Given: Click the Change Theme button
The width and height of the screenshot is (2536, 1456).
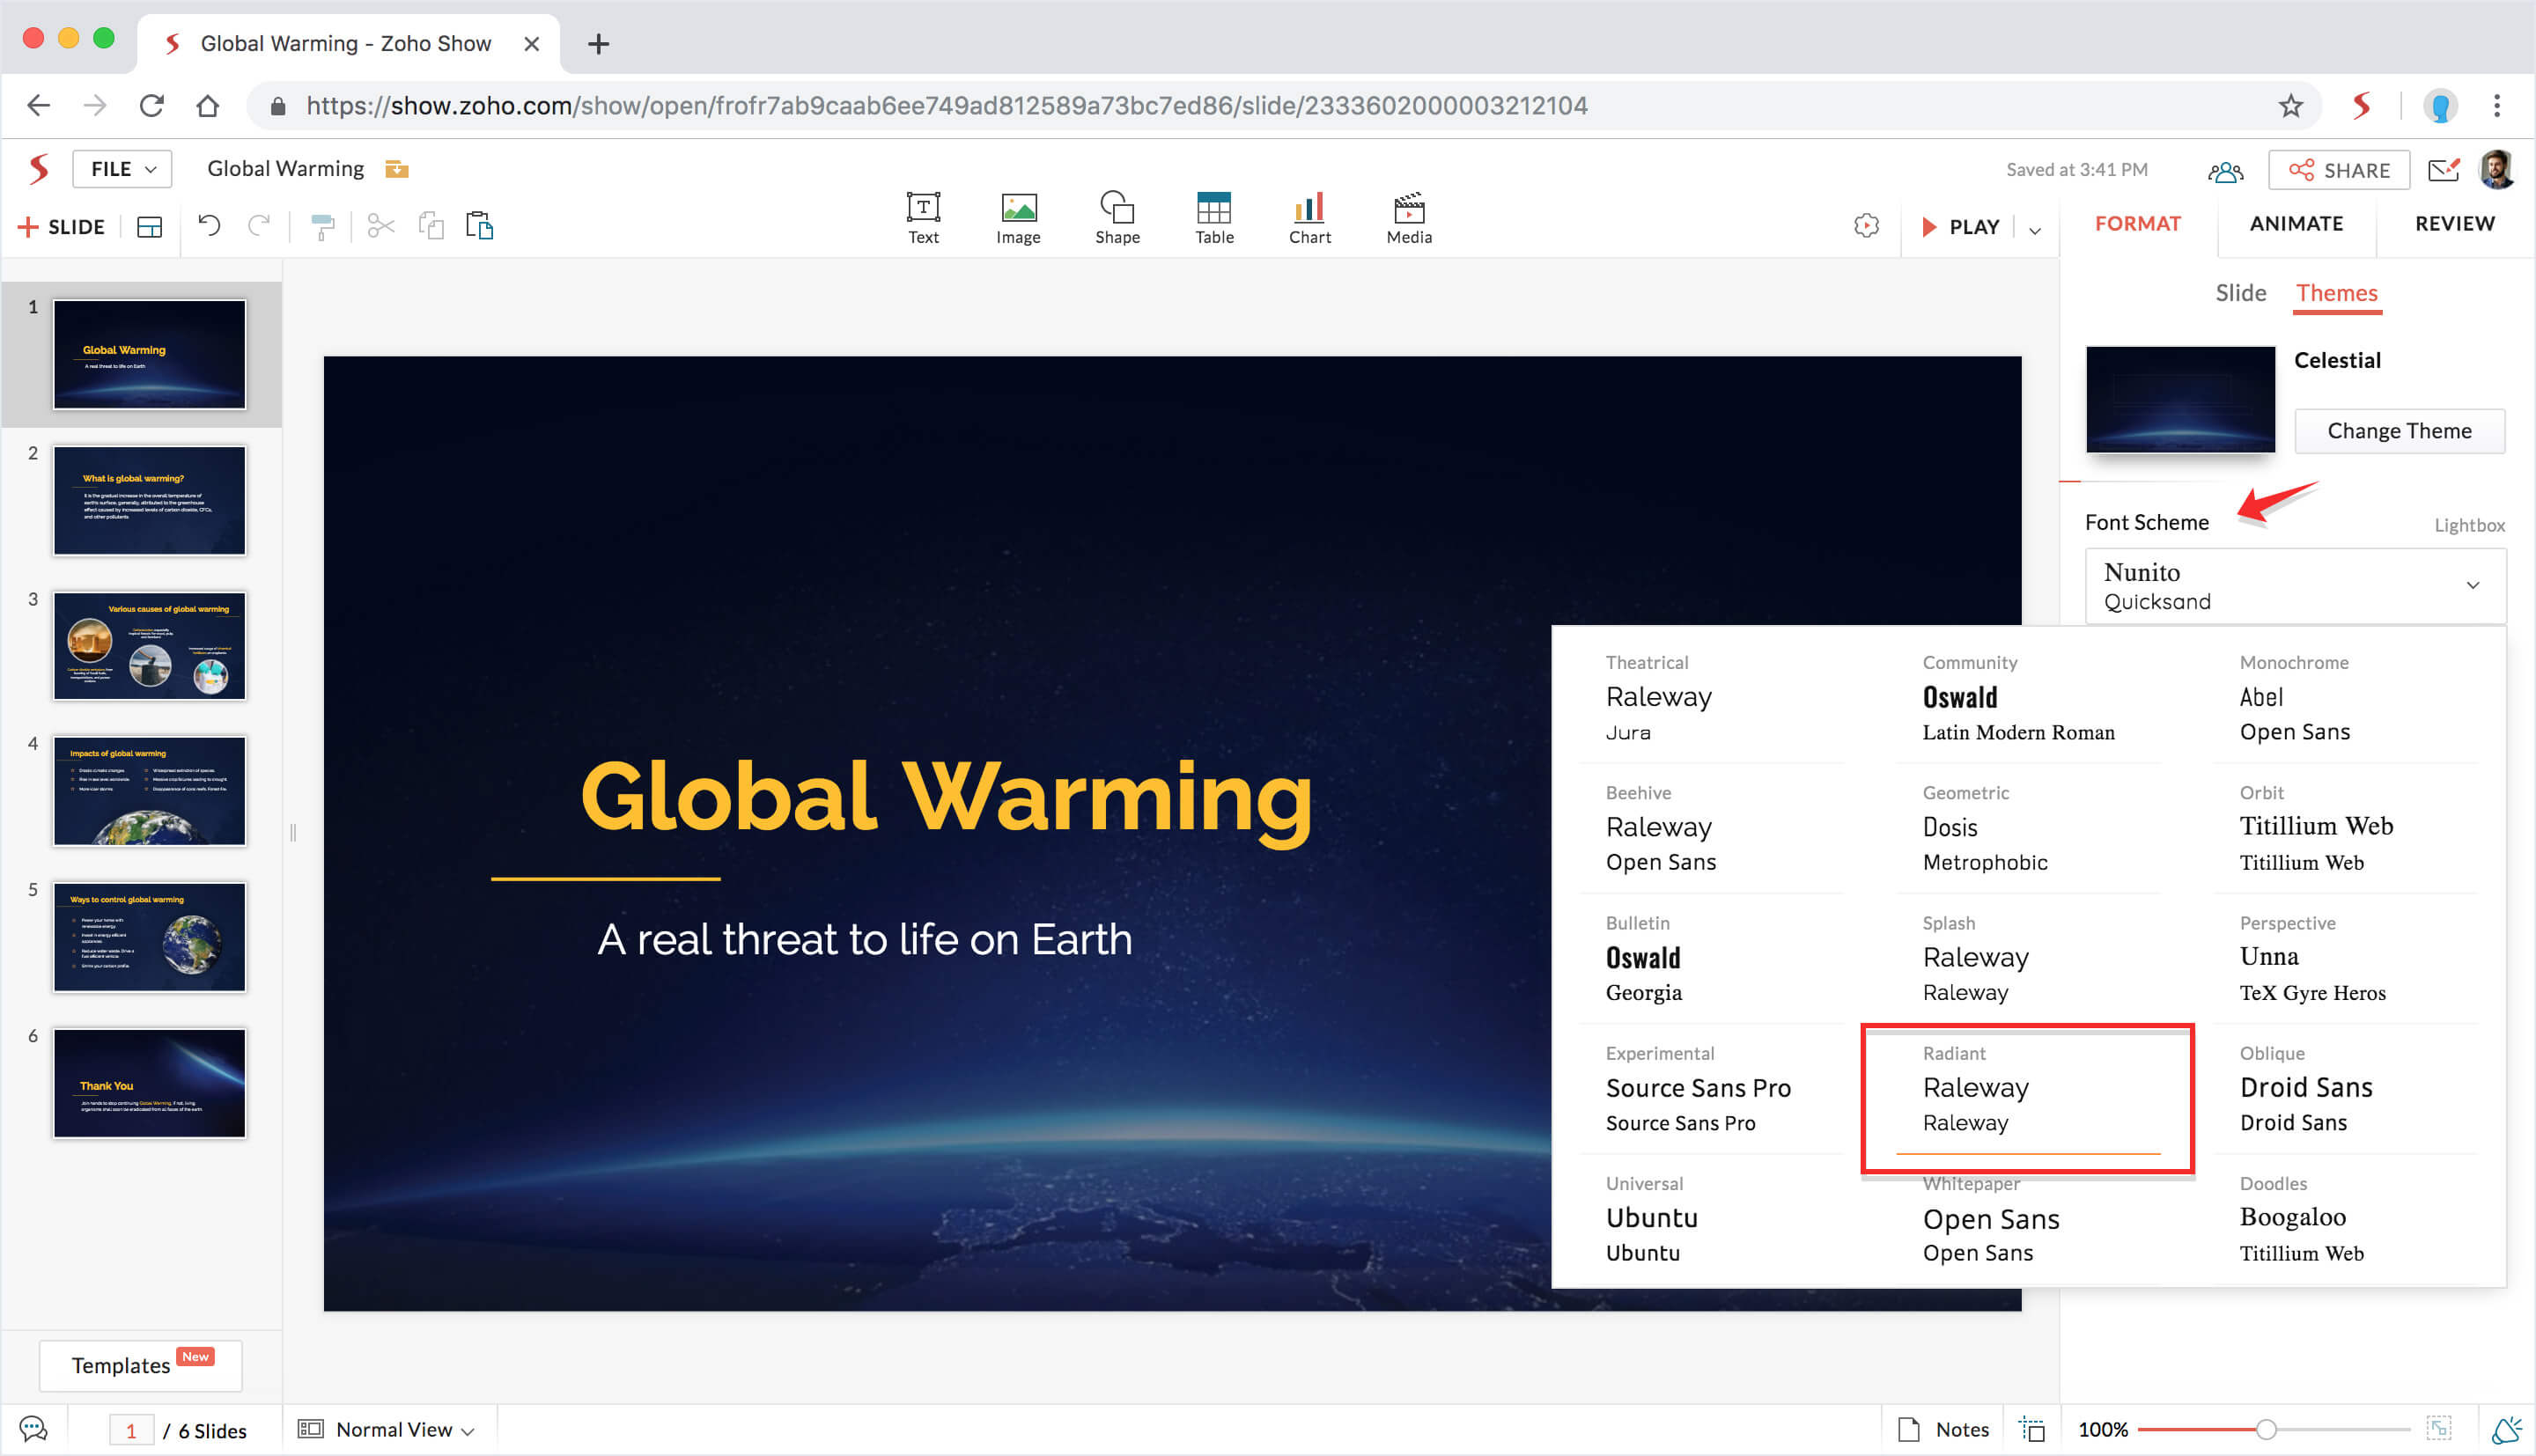Looking at the screenshot, I should click(x=2398, y=431).
